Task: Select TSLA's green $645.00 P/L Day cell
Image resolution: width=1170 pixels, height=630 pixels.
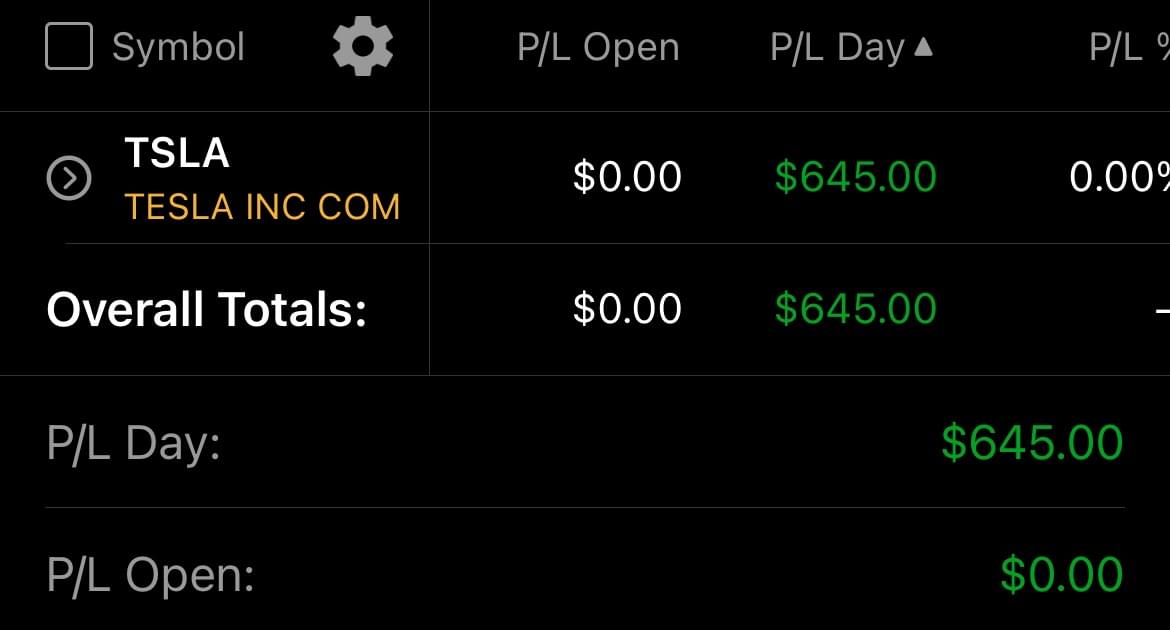Action: click(856, 177)
